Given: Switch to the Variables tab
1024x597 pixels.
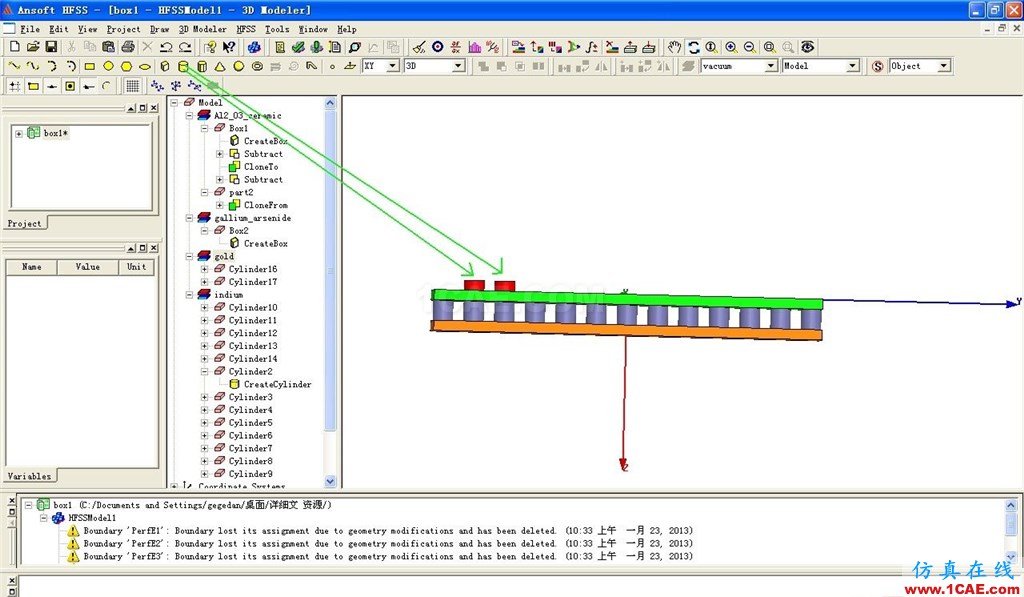Looking at the screenshot, I should click(29, 476).
